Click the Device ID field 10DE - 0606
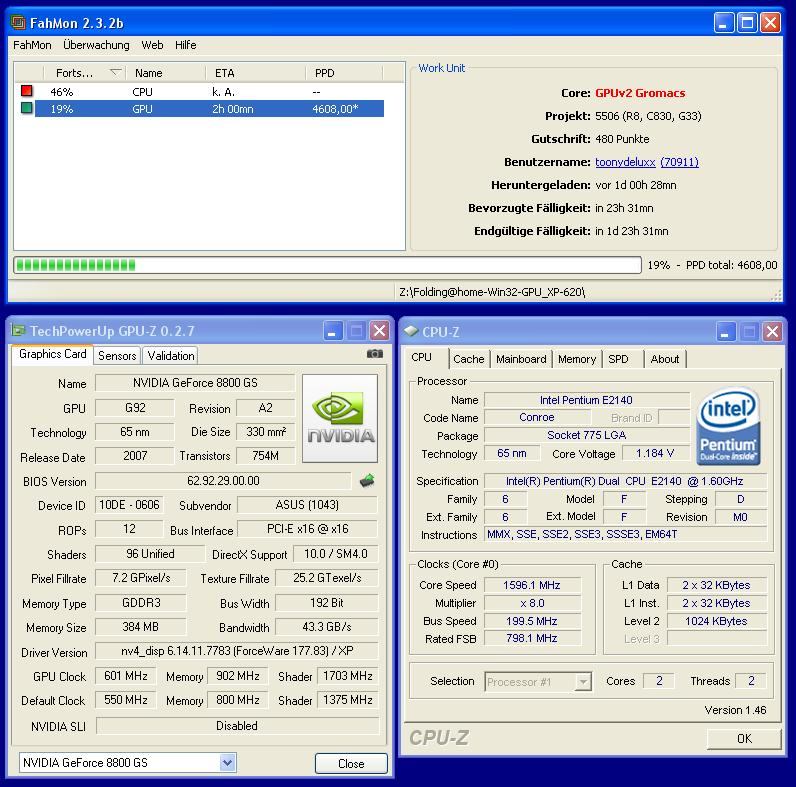This screenshot has width=796, height=787. pos(129,505)
